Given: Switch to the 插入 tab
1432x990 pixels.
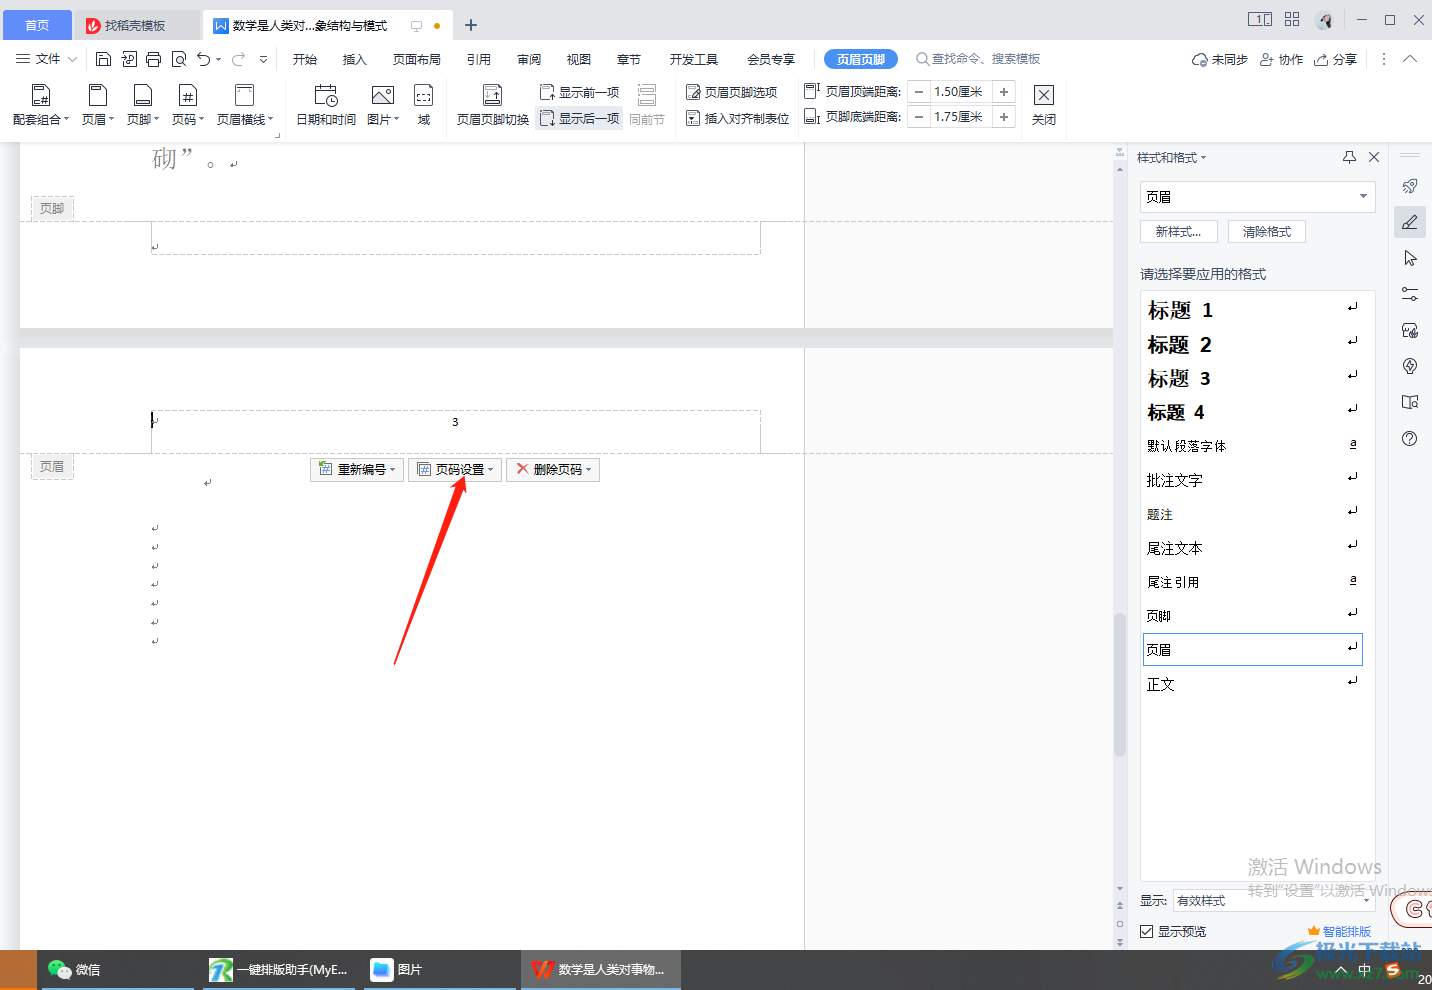Looking at the screenshot, I should [x=355, y=60].
